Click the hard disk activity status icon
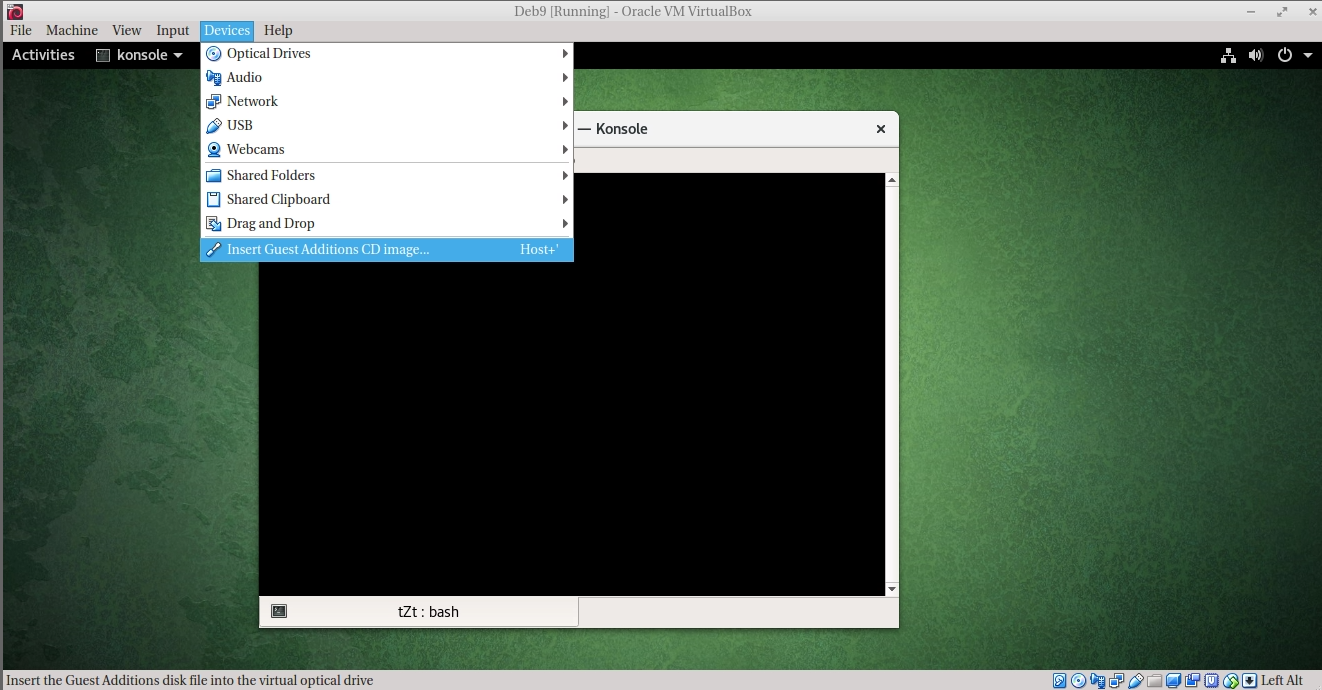Image resolution: width=1322 pixels, height=690 pixels. [1060, 681]
